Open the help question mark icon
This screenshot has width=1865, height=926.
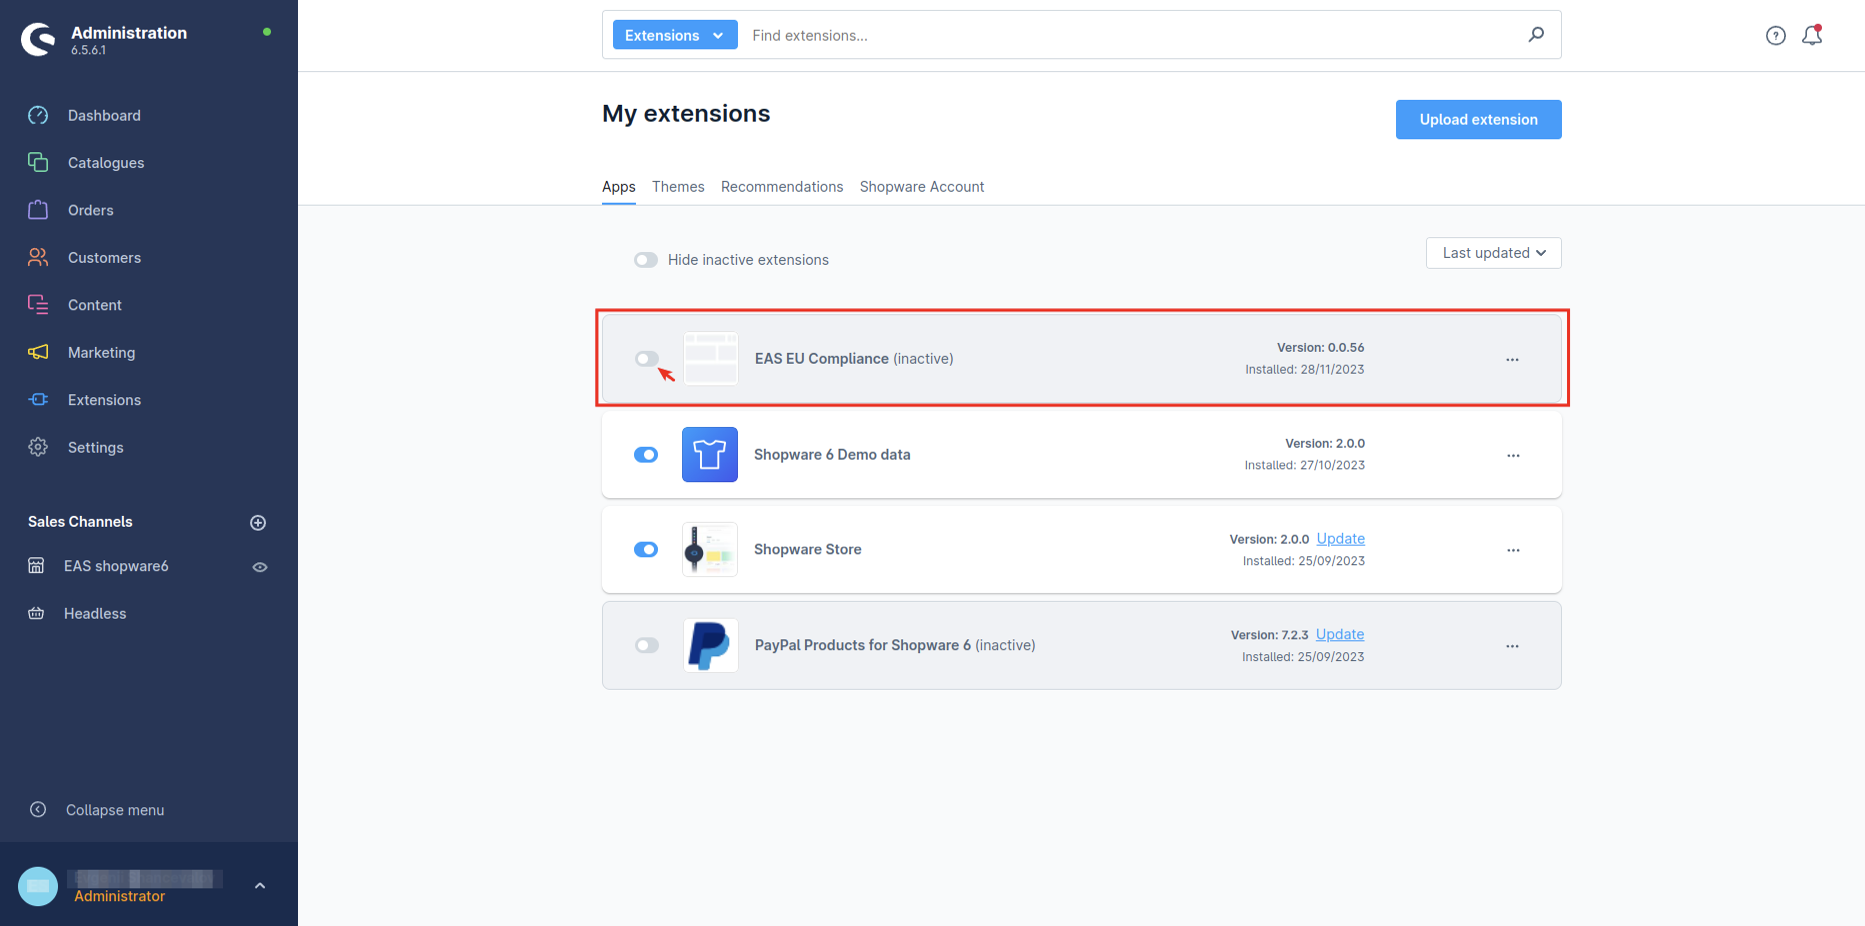click(1775, 36)
